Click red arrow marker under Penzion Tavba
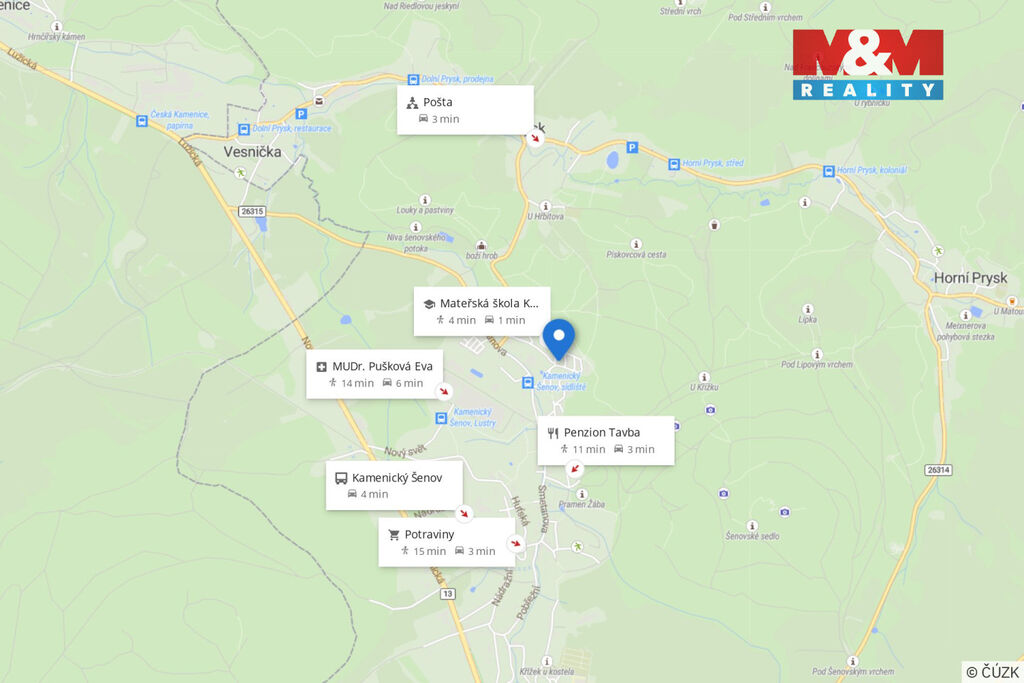 575,468
